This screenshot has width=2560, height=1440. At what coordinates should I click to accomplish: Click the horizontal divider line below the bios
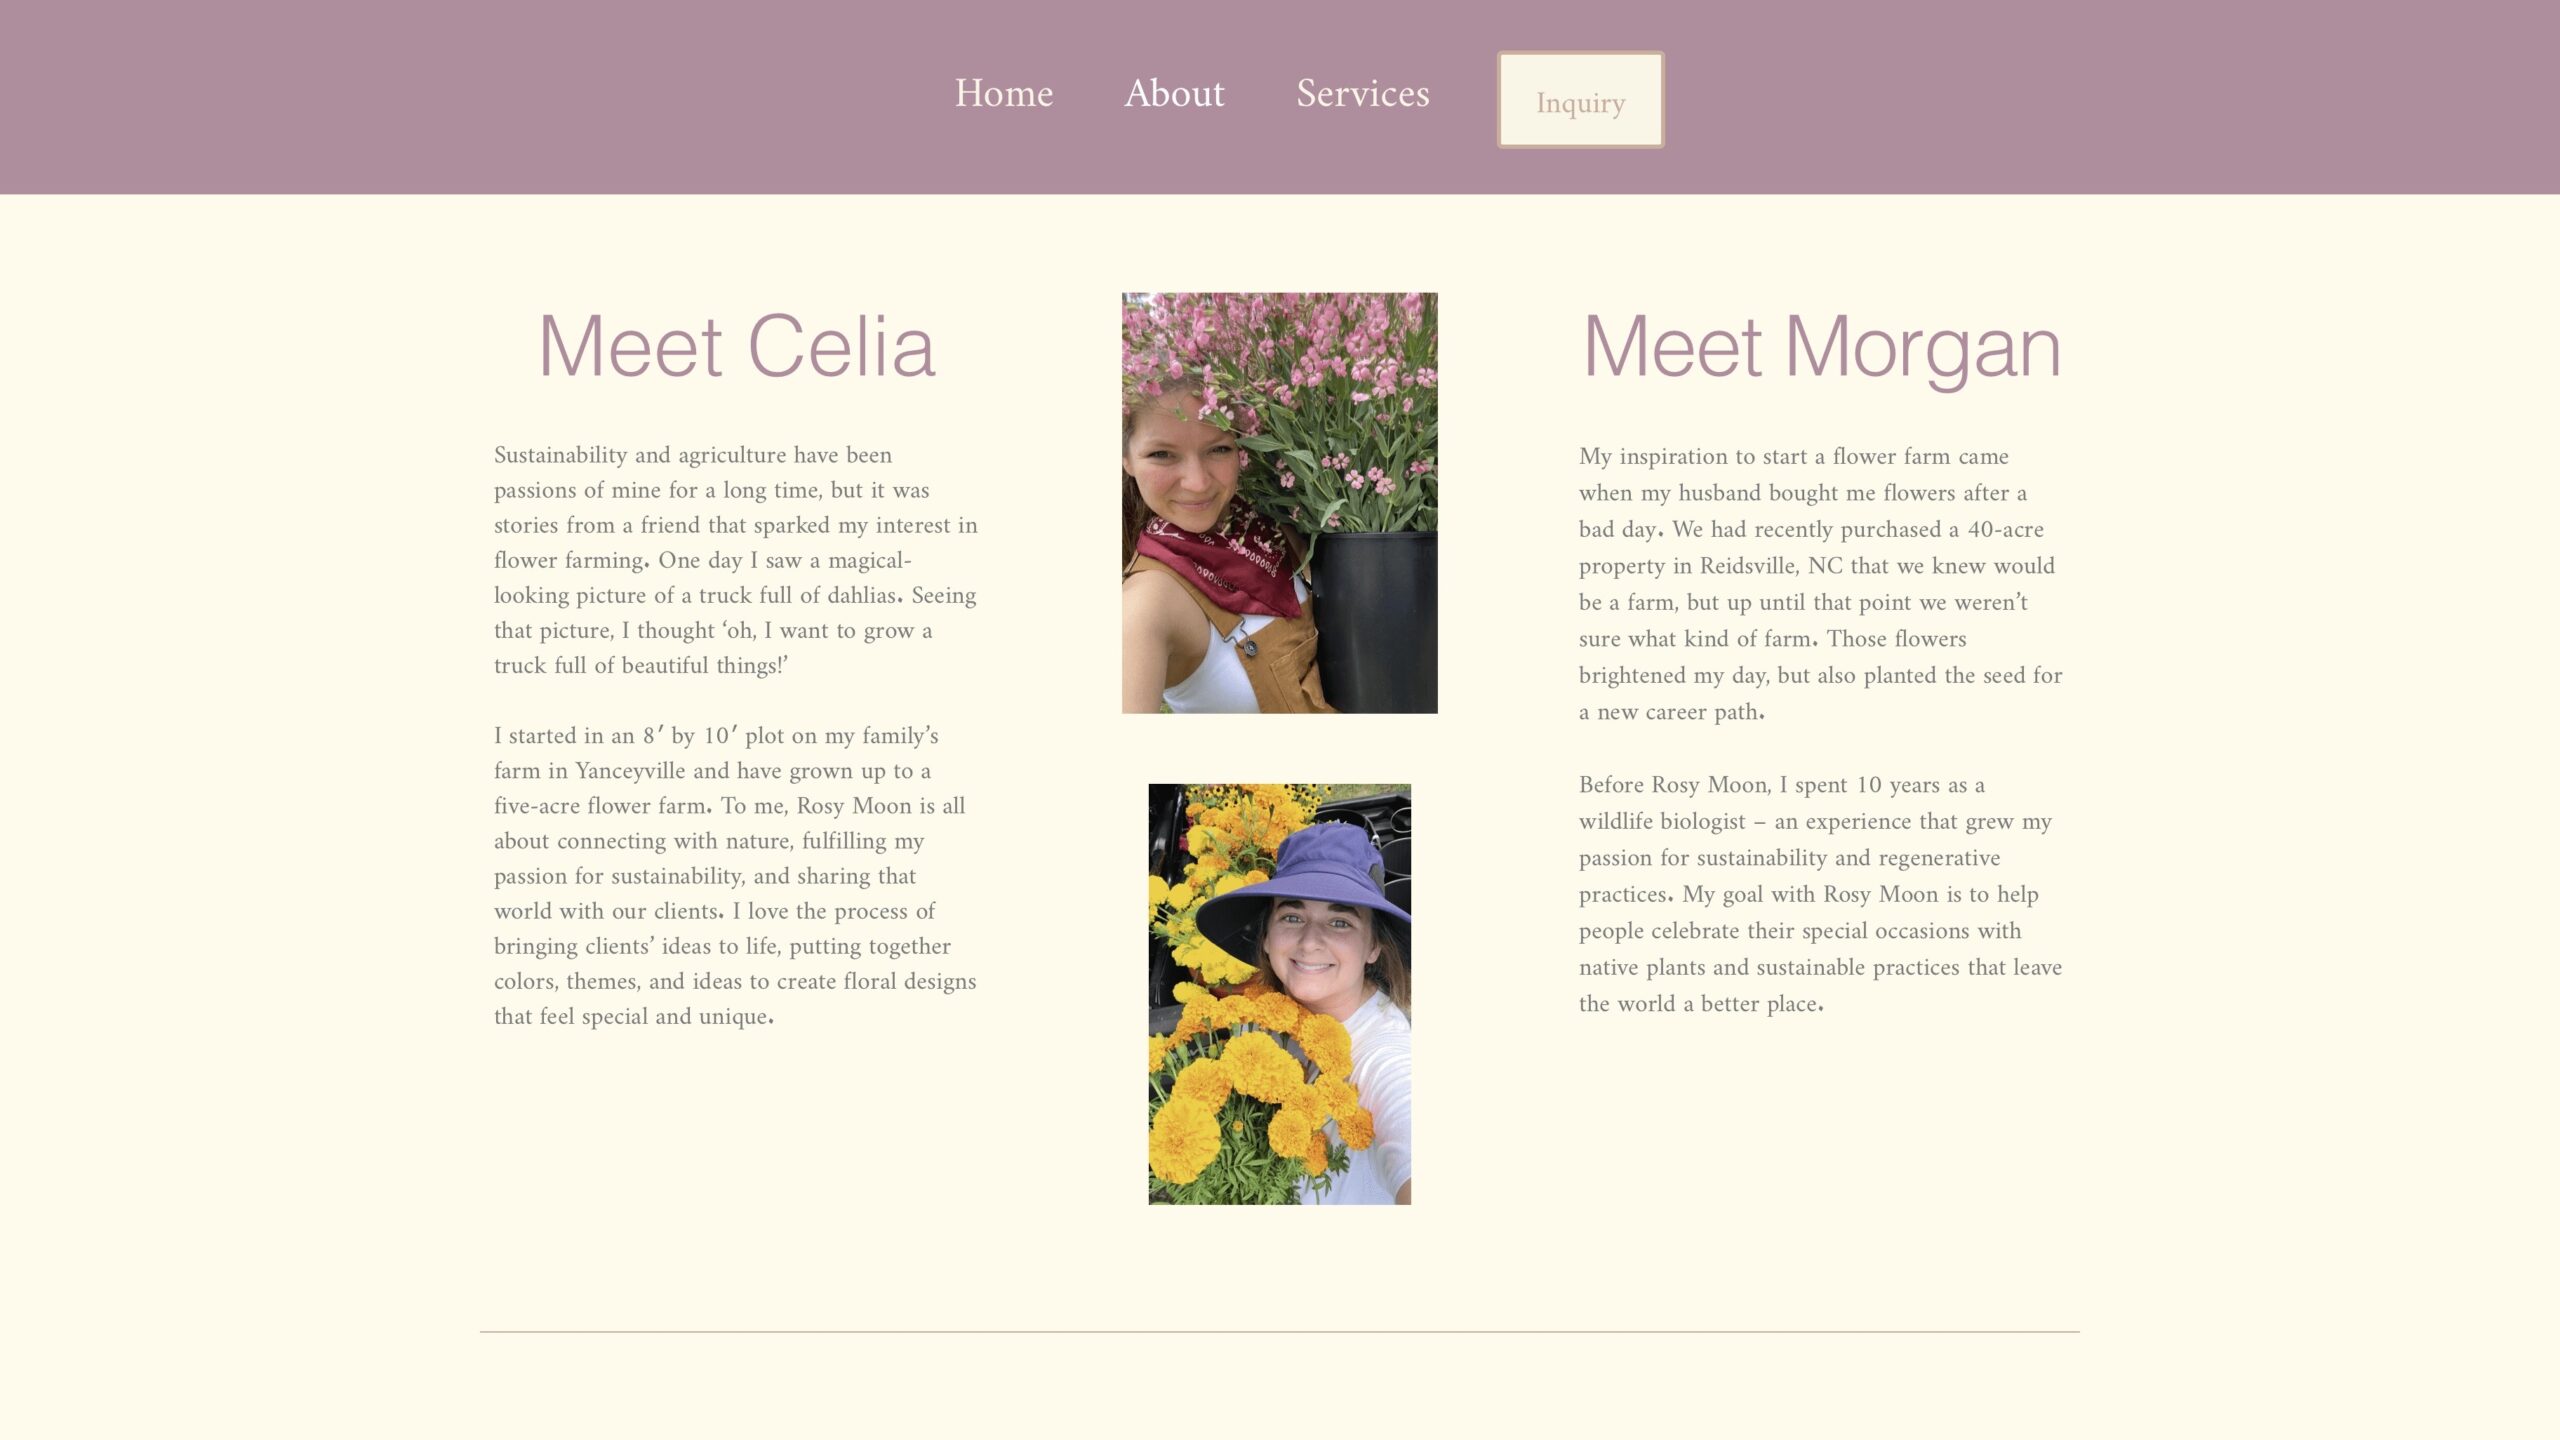click(1279, 1332)
